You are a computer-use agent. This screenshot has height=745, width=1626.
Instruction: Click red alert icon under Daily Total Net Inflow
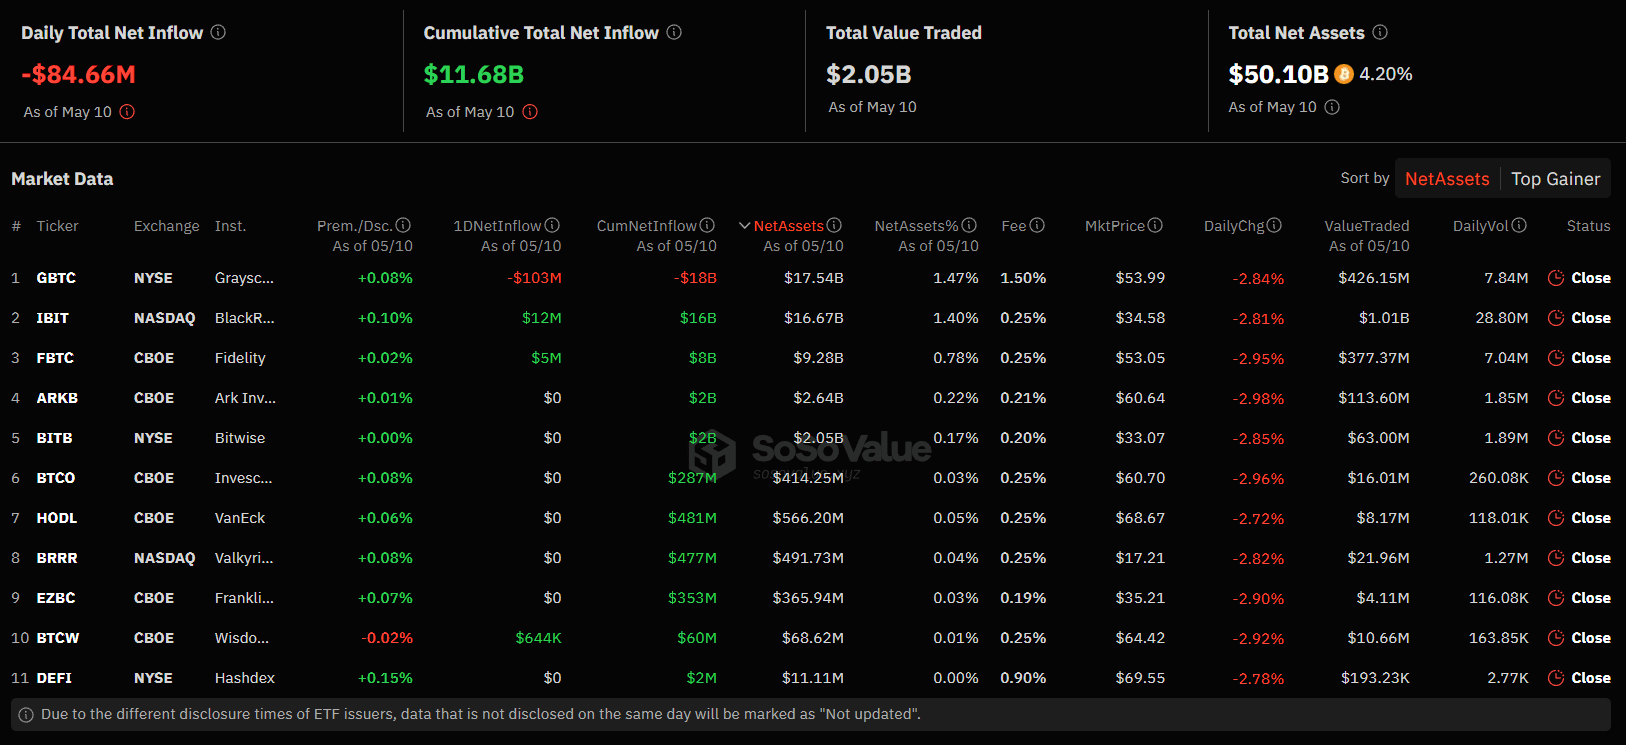pos(127,112)
